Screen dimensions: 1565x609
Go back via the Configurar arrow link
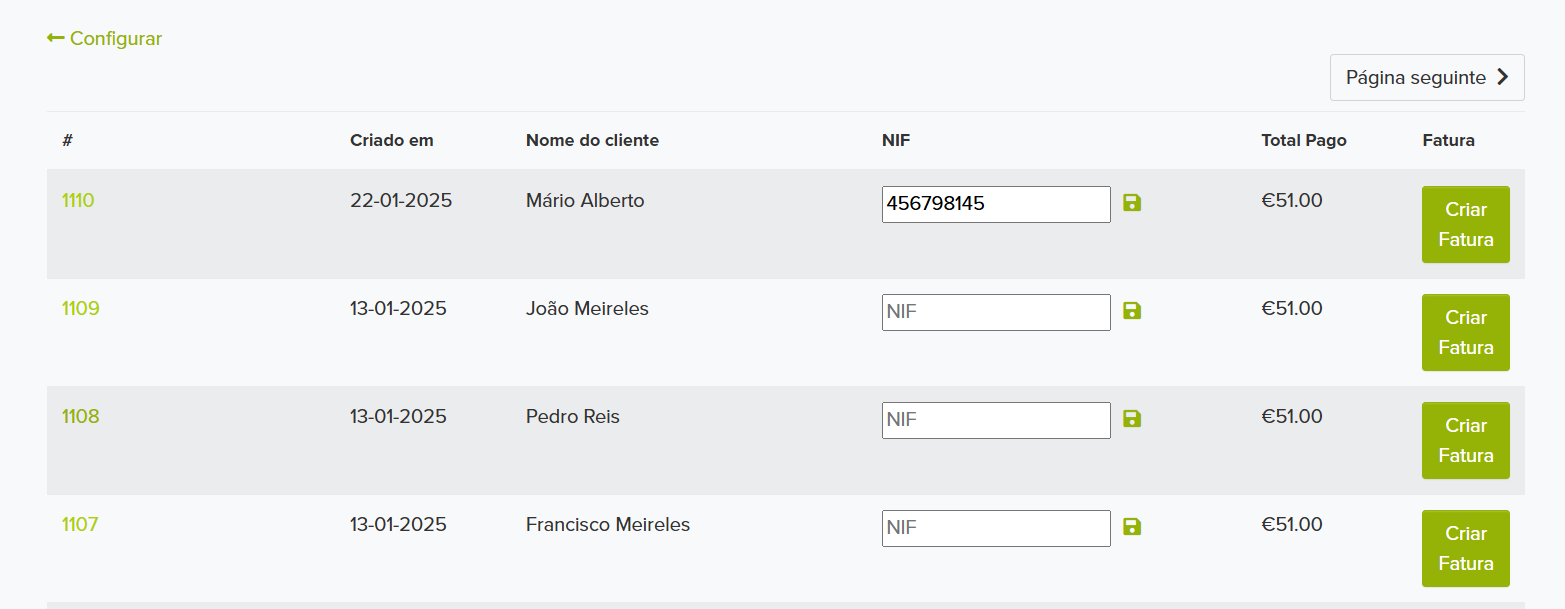pos(104,38)
